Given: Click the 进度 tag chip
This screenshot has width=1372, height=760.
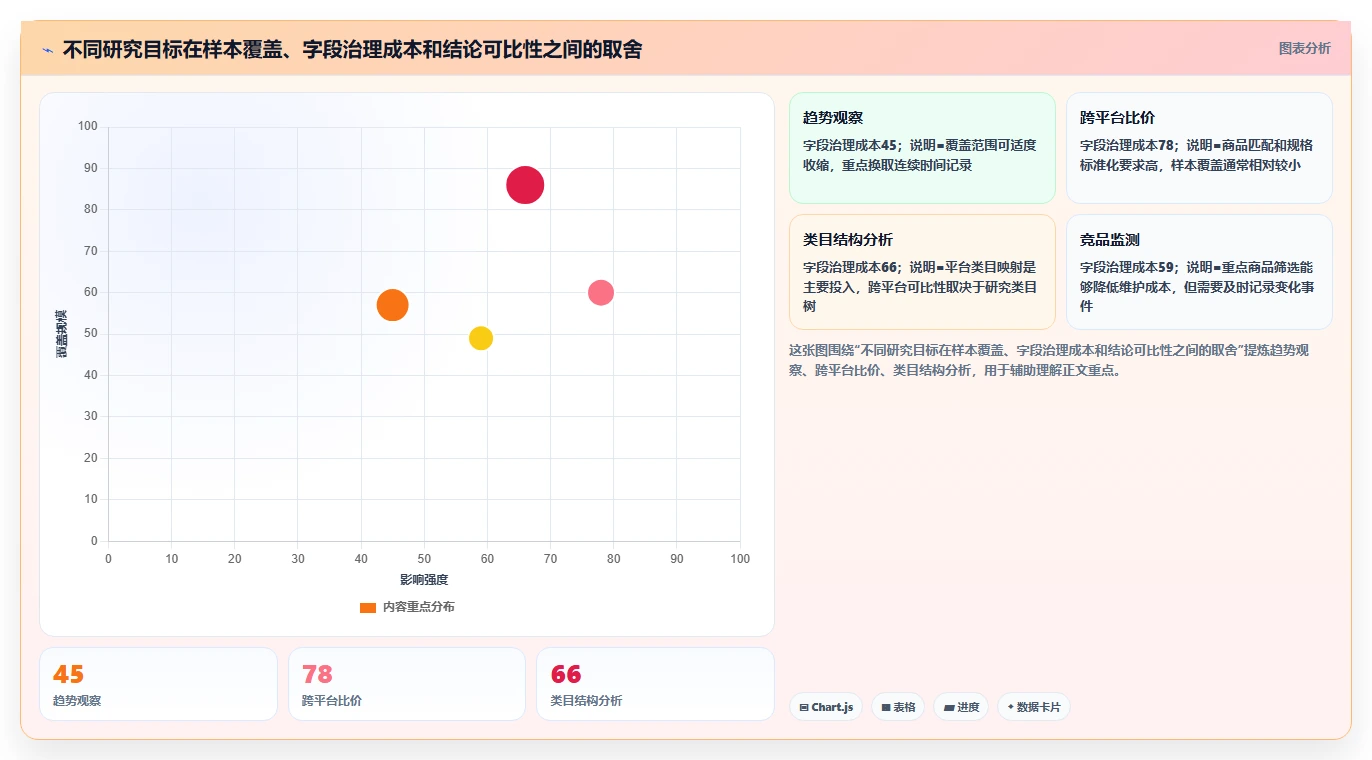Looking at the screenshot, I should (961, 707).
